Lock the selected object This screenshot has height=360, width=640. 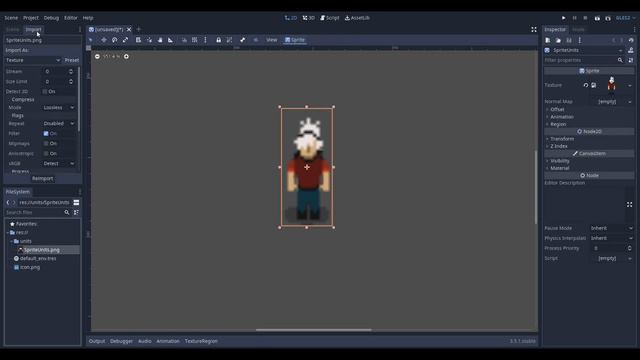[x=218, y=40]
